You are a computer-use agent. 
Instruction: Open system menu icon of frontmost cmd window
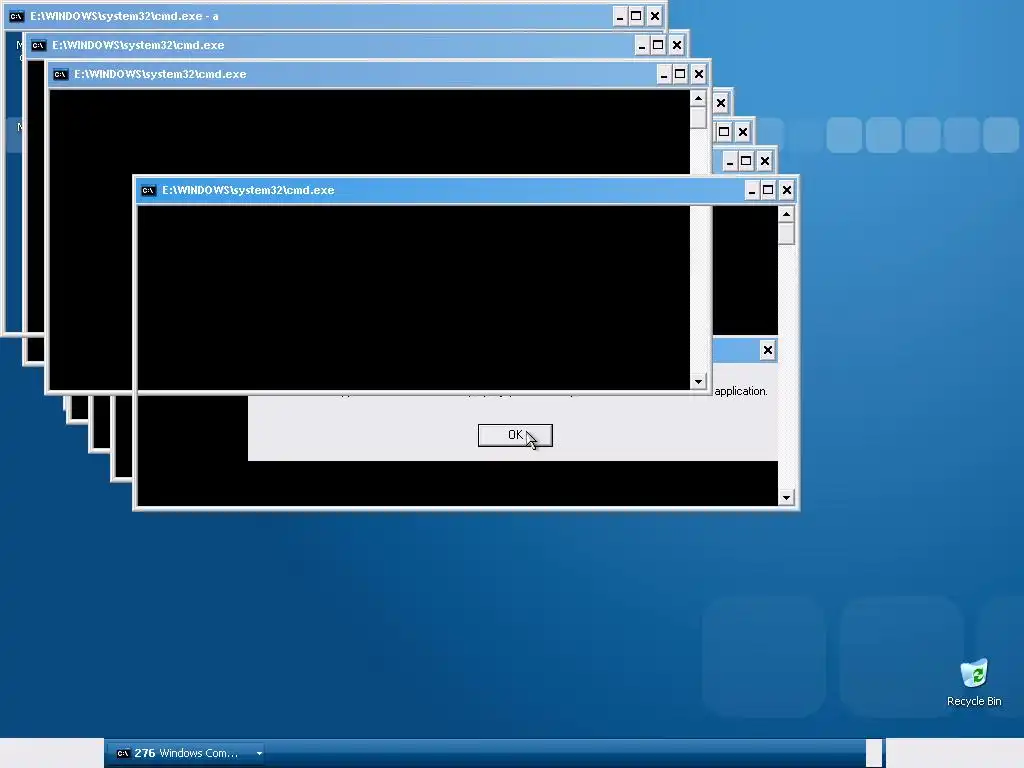point(148,191)
